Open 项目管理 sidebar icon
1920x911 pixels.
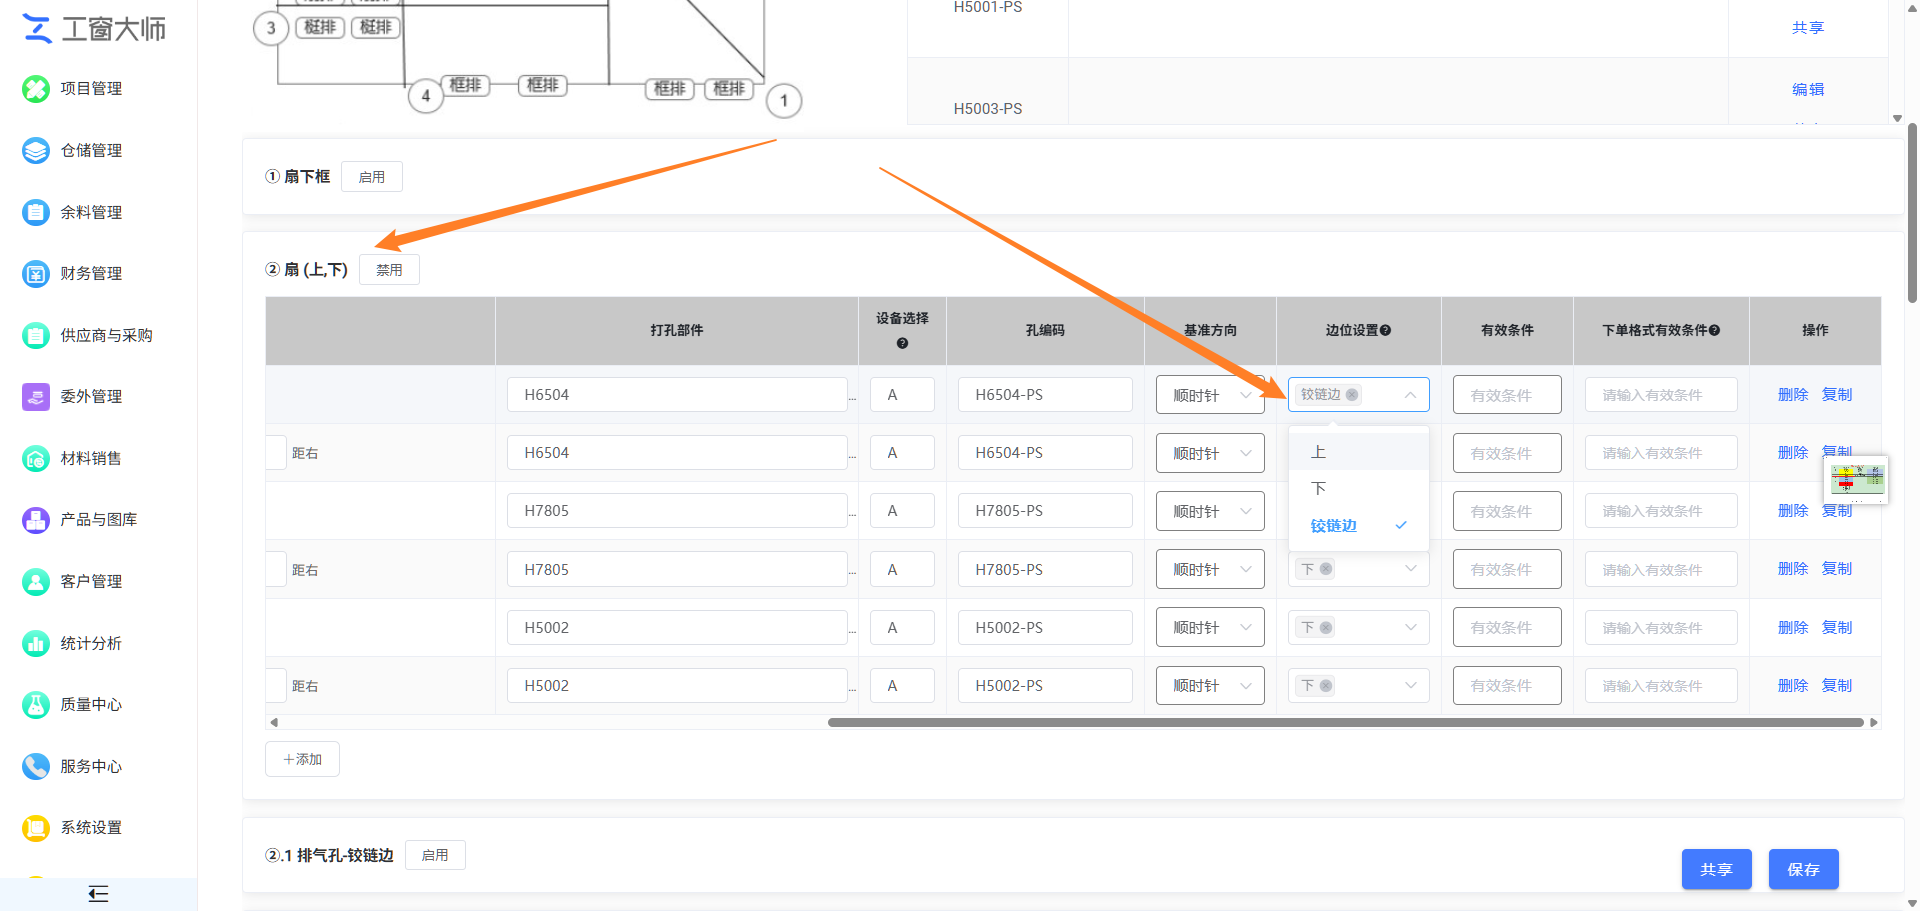click(36, 89)
